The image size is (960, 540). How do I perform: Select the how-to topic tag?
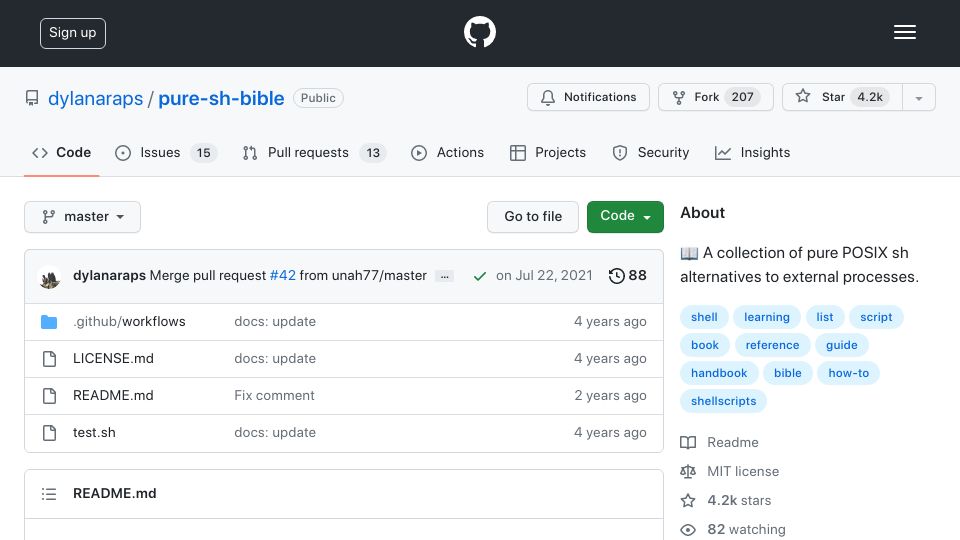click(x=849, y=373)
